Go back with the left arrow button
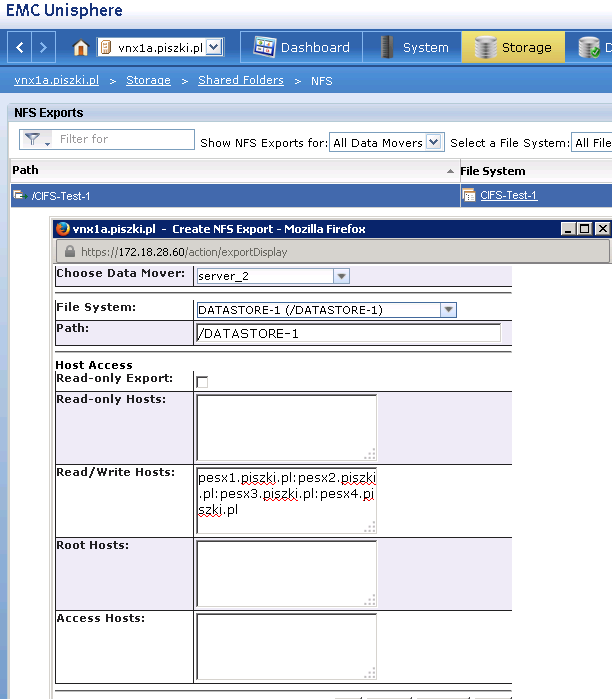 [x=20, y=47]
